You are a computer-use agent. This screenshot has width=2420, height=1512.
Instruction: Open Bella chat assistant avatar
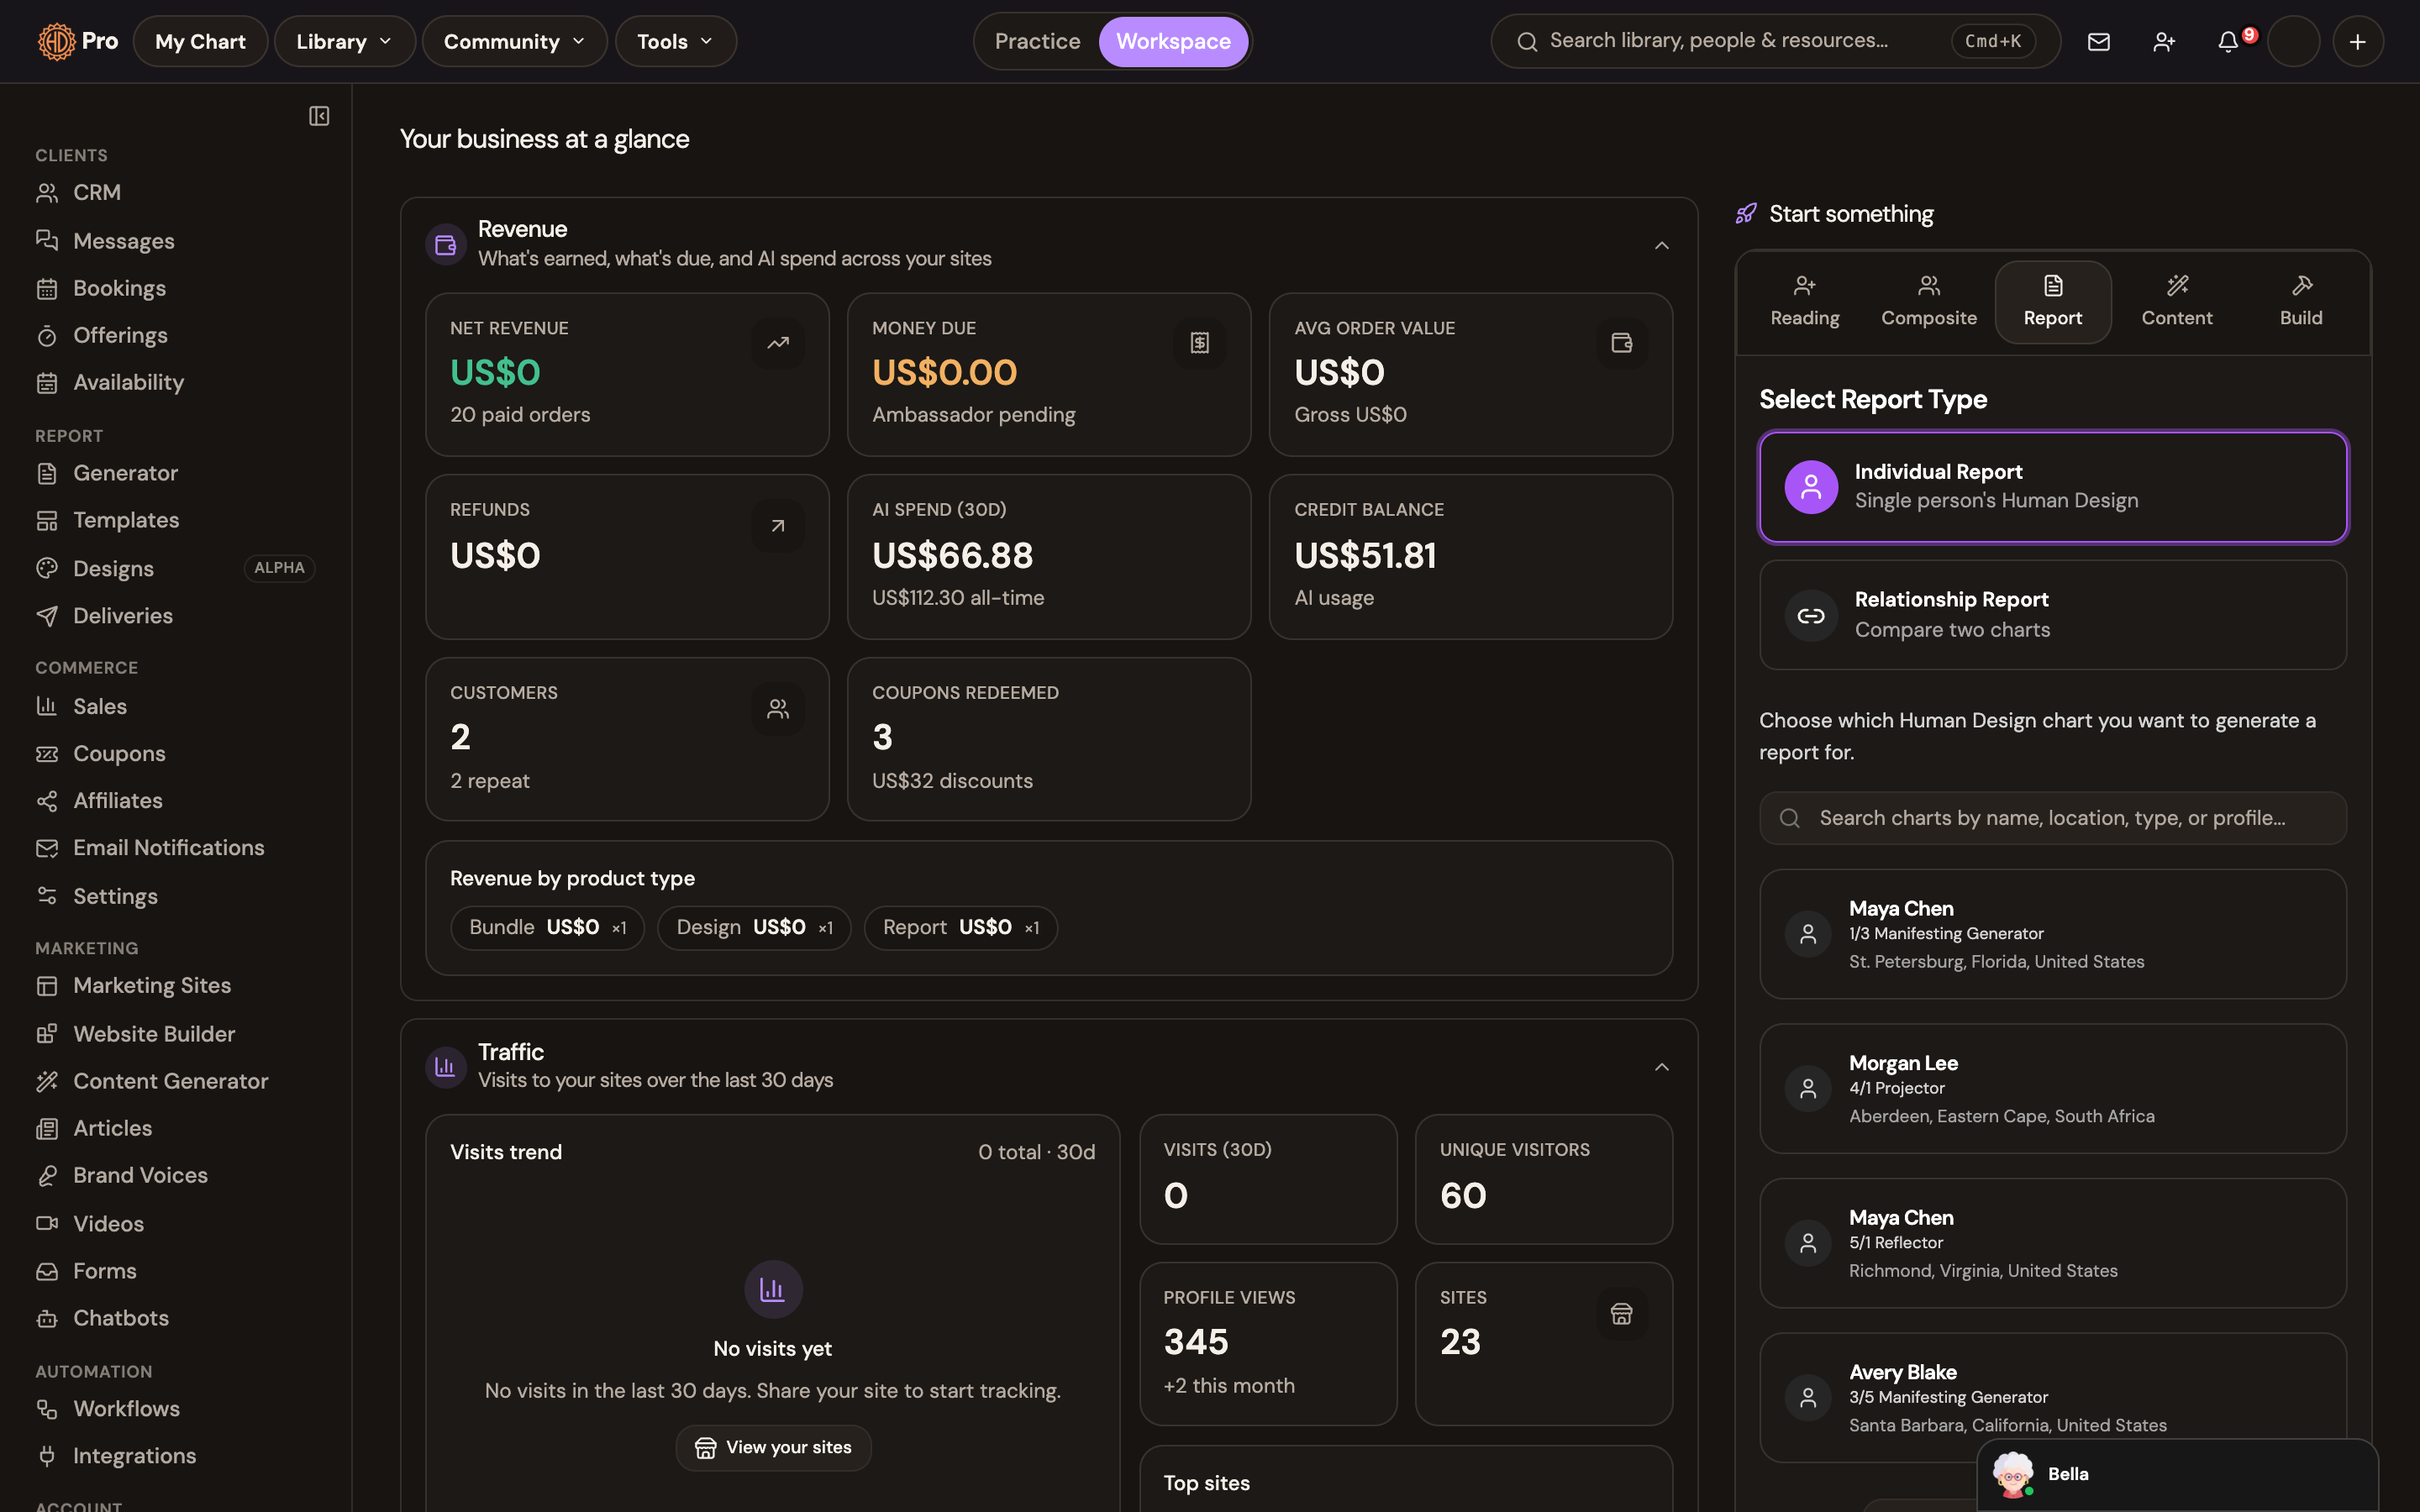pos(2012,1475)
